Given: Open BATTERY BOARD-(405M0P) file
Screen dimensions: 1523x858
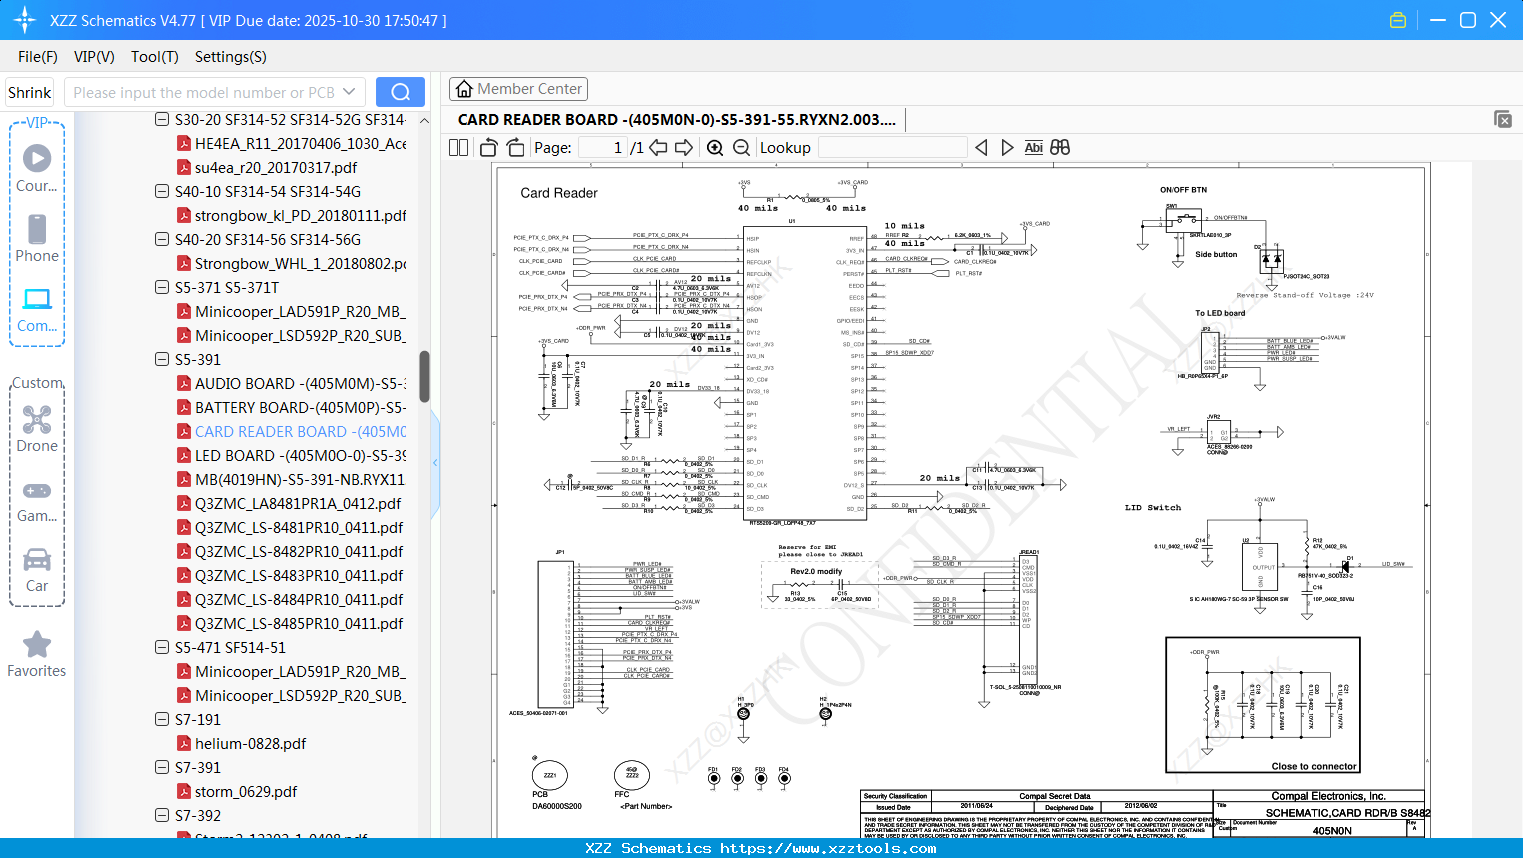Looking at the screenshot, I should [300, 408].
